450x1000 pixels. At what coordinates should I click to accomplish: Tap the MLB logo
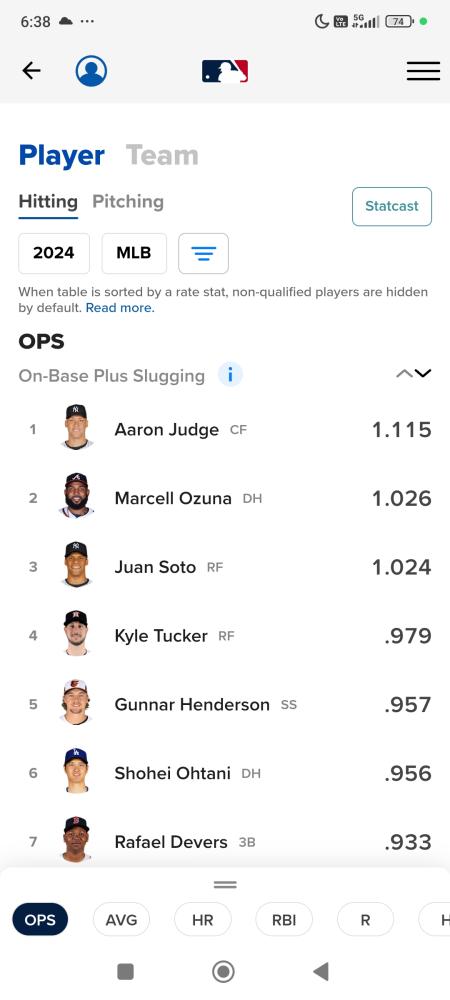pos(225,71)
